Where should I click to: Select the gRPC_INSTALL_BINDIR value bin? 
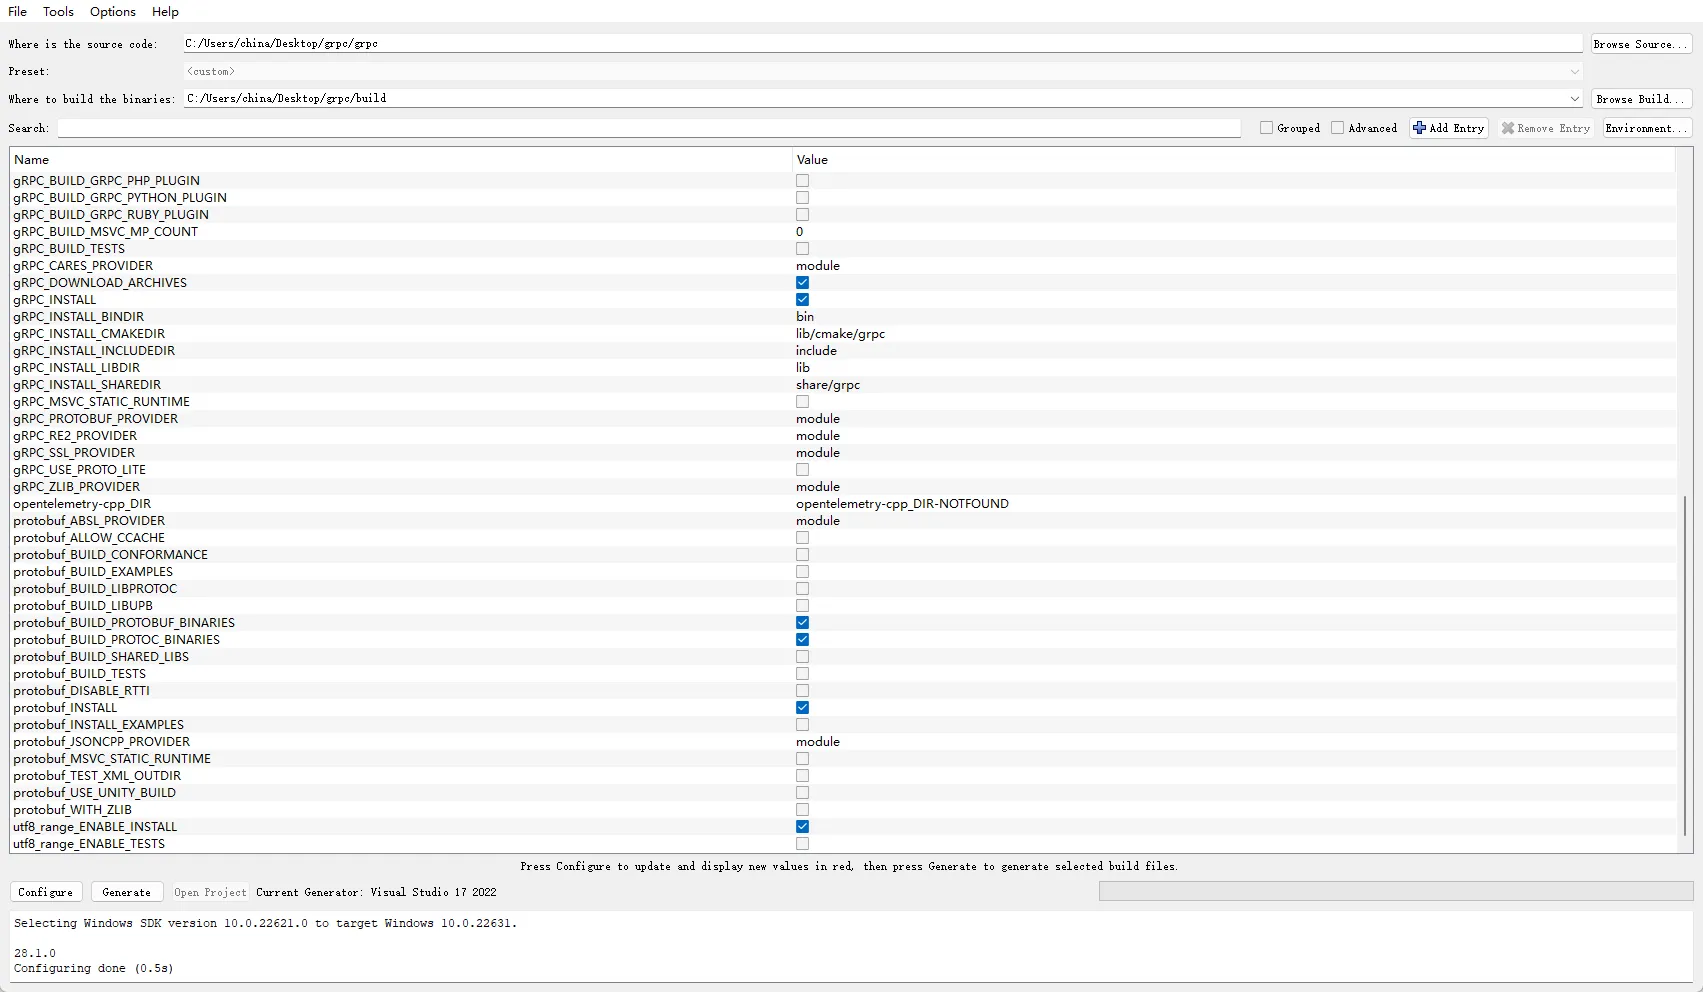tap(805, 317)
